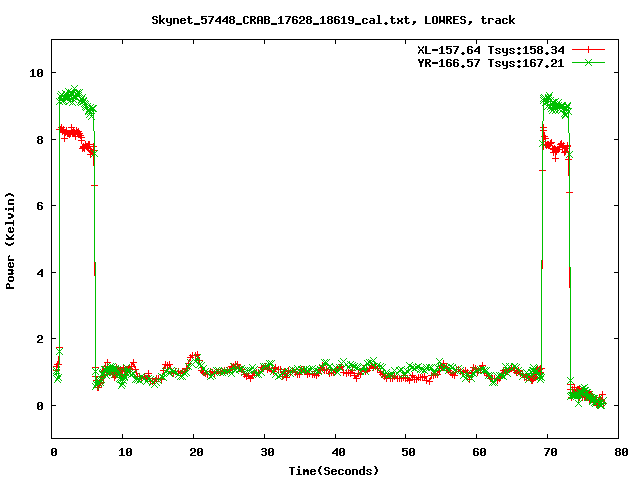Image resolution: width=640 pixels, height=480 pixels.
Task: Select the YR-166.57 Tsys:167.21 legend label
Action: click(x=491, y=63)
